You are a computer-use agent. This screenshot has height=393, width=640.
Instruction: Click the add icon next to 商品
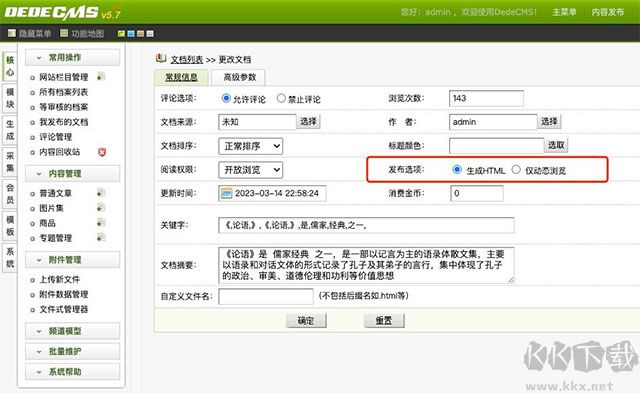(101, 222)
